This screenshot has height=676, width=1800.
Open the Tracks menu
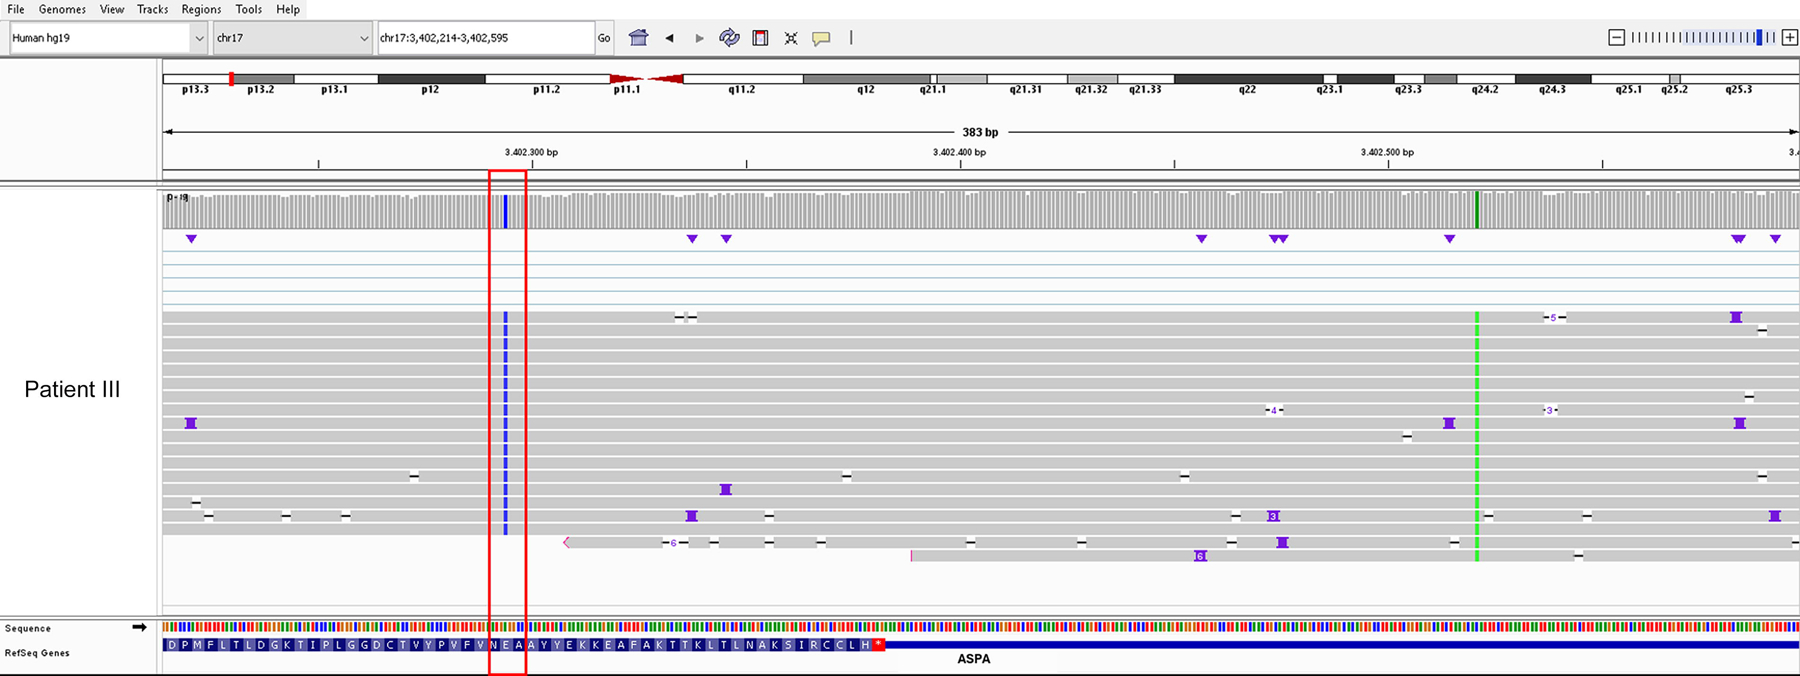pyautogui.click(x=152, y=9)
